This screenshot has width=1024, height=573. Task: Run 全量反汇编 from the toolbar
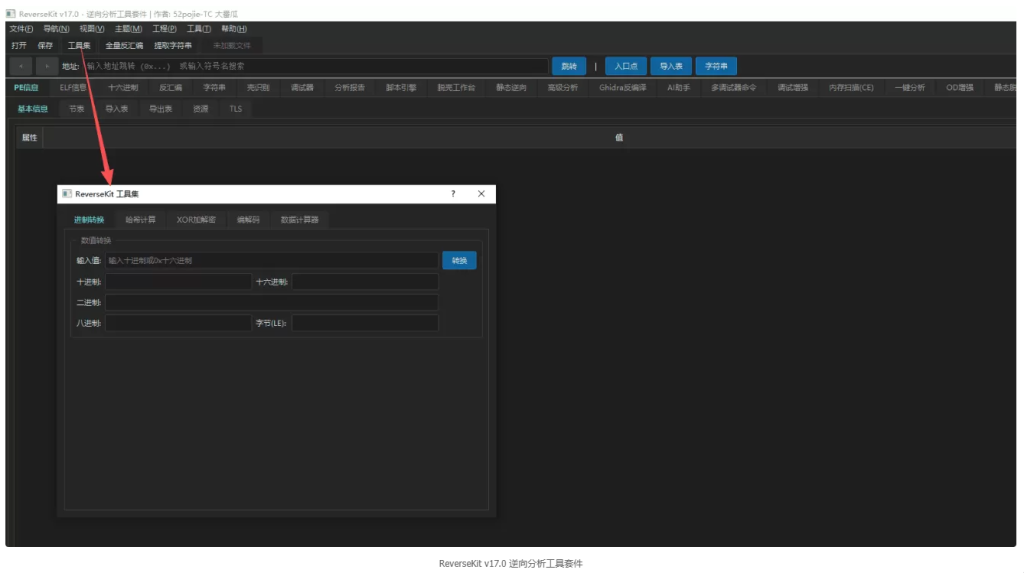(124, 46)
